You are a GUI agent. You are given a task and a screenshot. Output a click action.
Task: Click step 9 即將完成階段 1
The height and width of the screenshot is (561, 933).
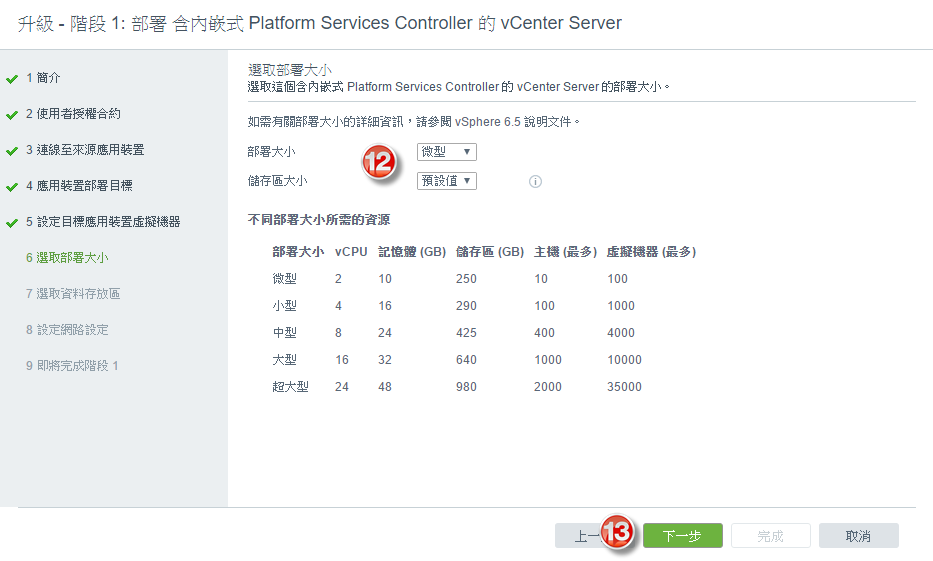[72, 366]
